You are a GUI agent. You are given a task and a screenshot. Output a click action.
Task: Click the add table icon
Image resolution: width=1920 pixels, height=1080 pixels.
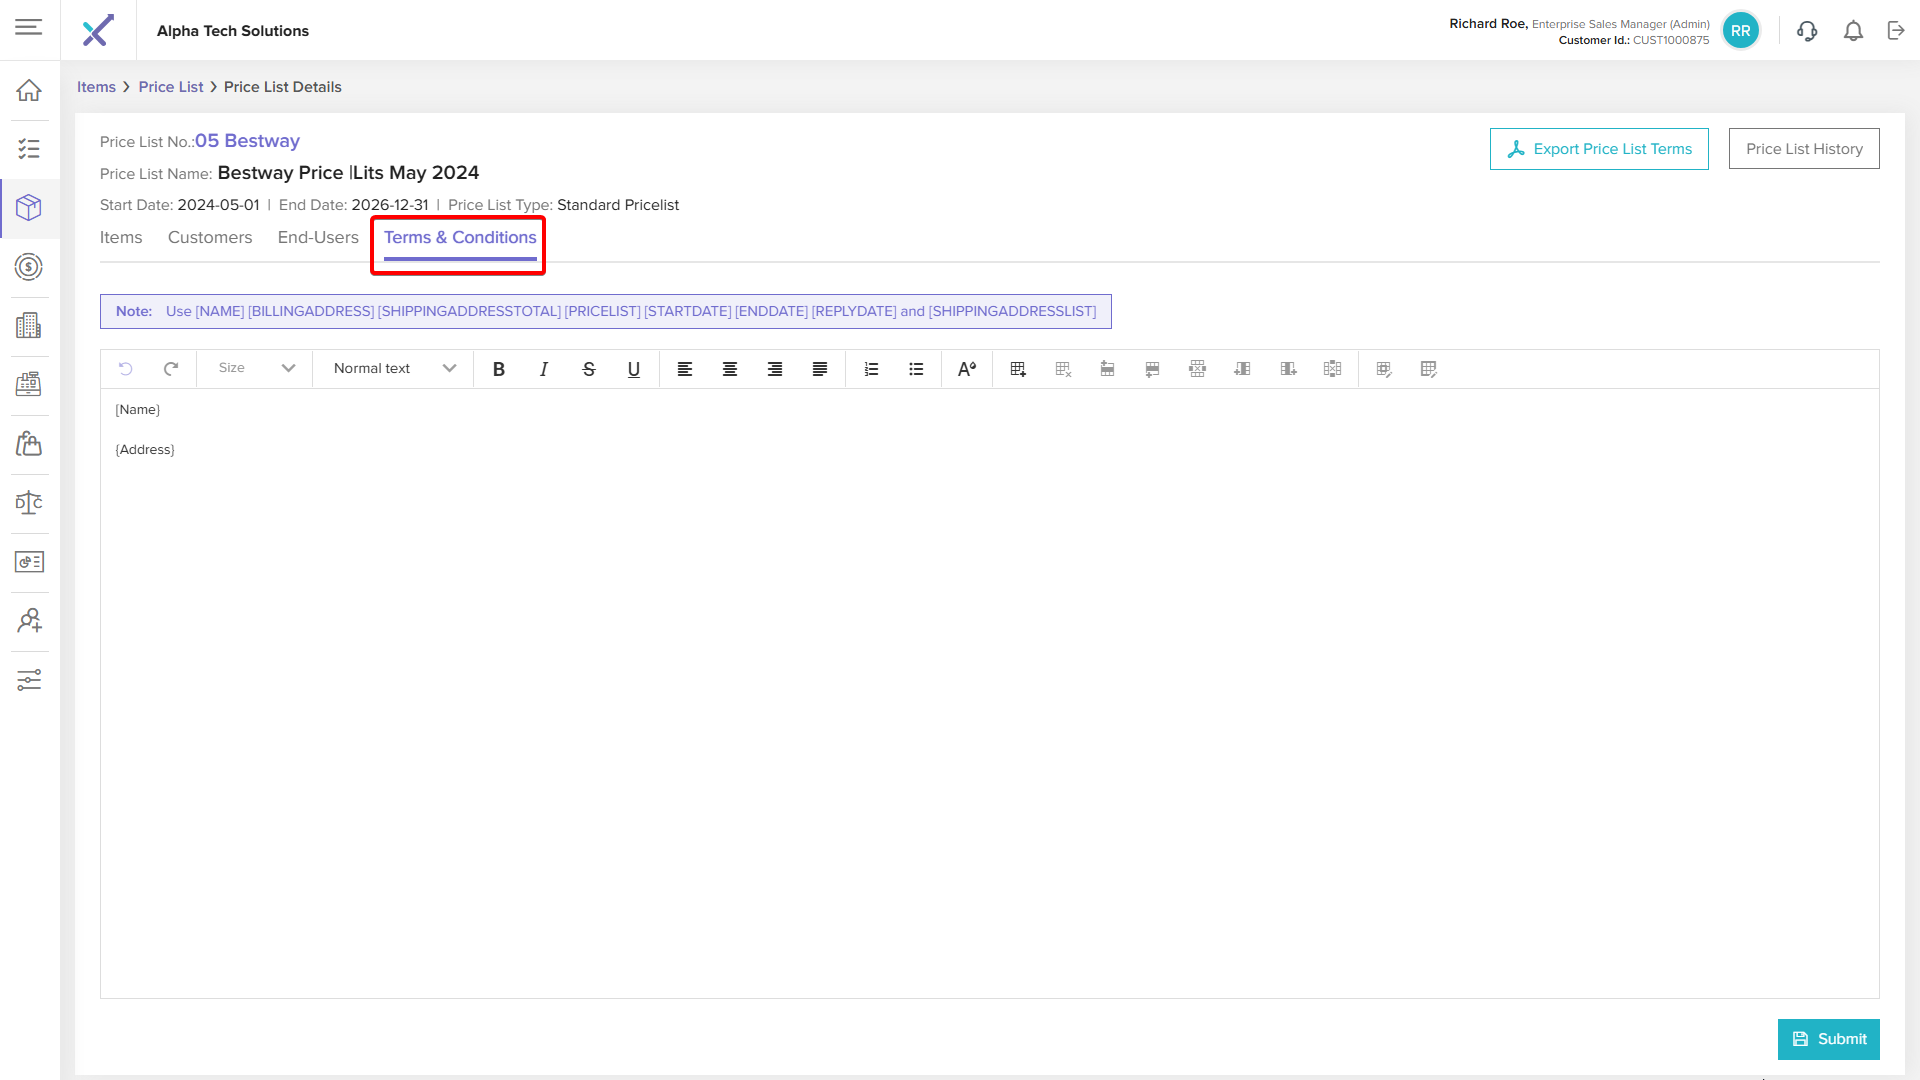point(1018,369)
